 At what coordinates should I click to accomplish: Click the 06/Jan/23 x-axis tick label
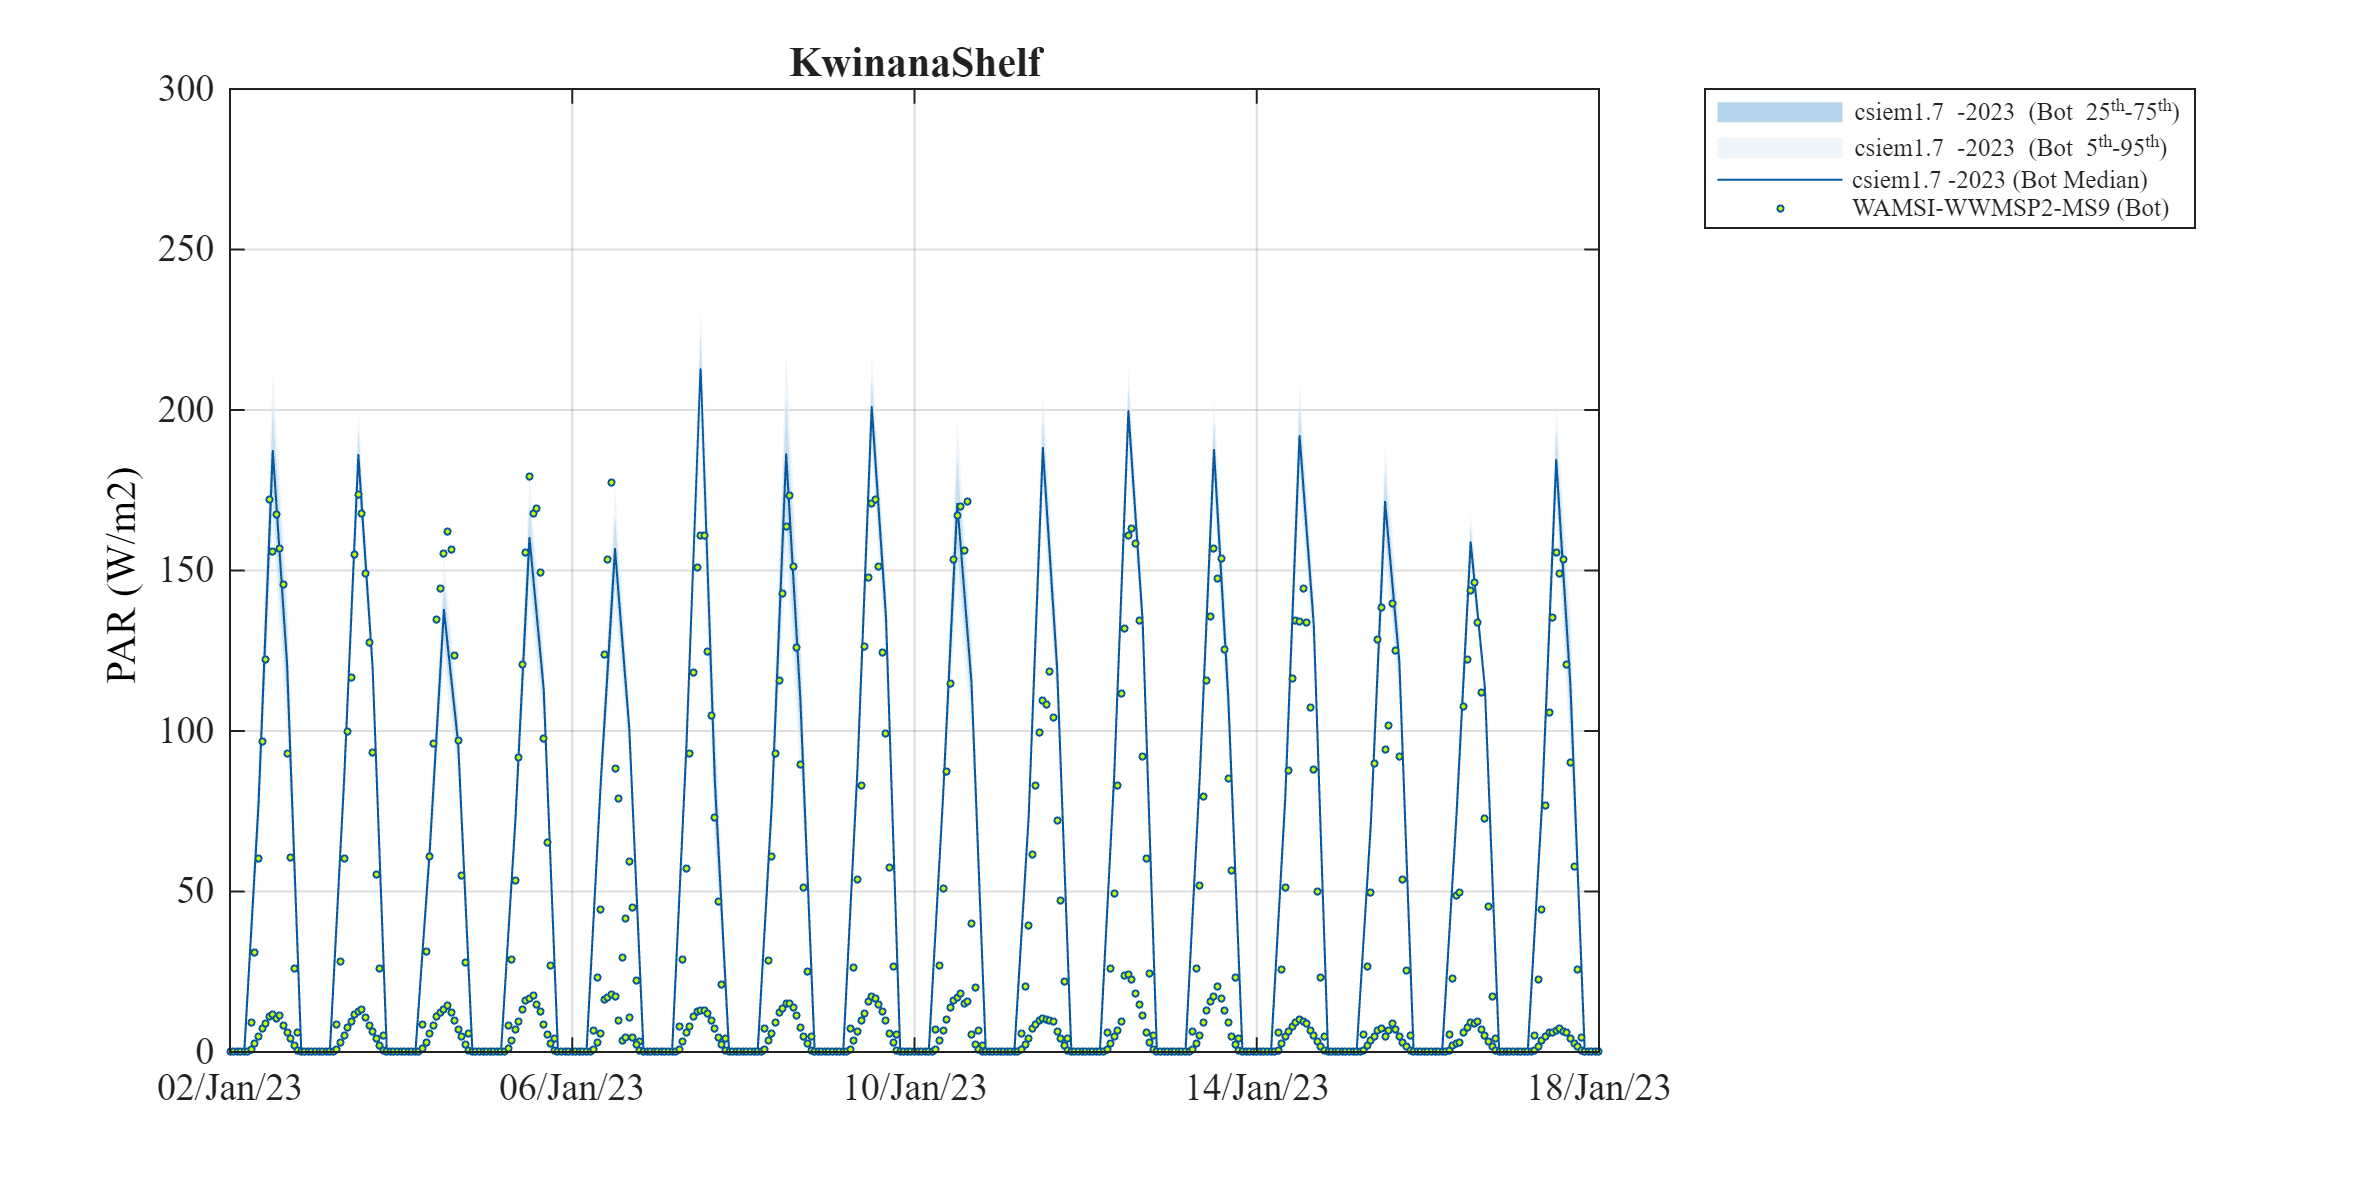[x=571, y=1088]
